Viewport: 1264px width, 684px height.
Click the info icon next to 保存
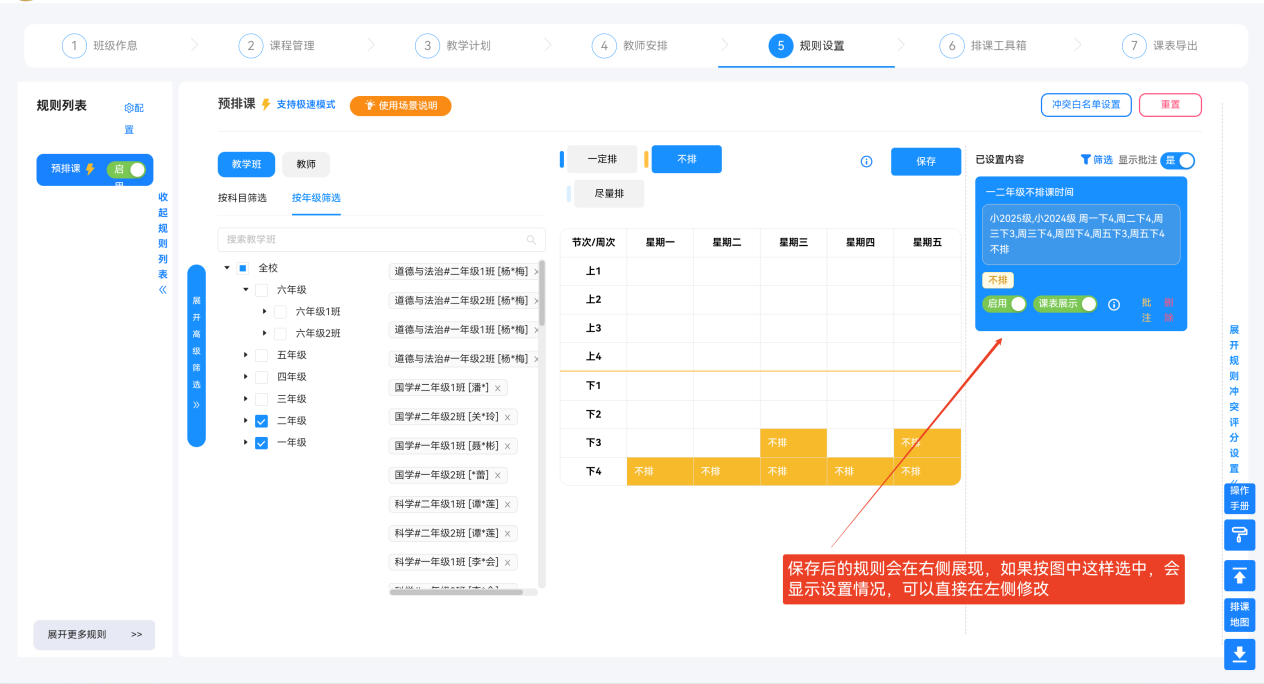point(867,161)
